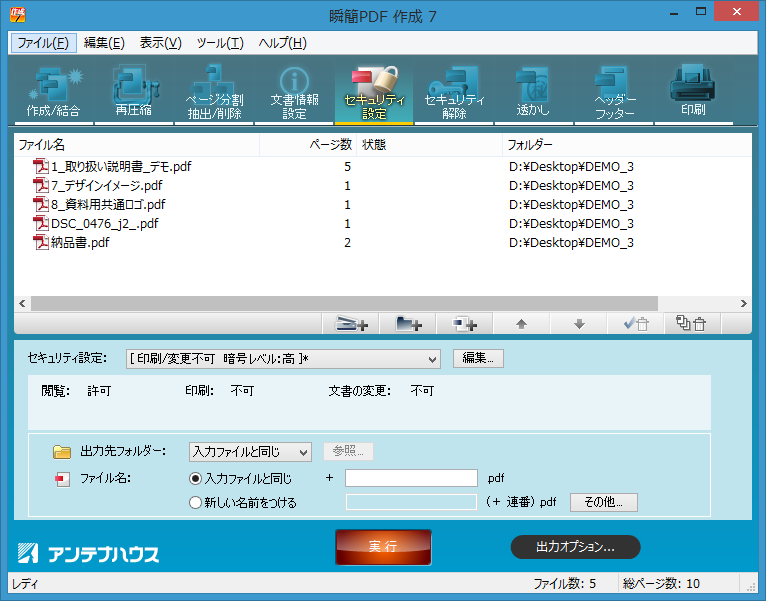This screenshot has height=601, width=766.
Task: Click page count 2 of 納品書.pdf
Action: (x=347, y=243)
